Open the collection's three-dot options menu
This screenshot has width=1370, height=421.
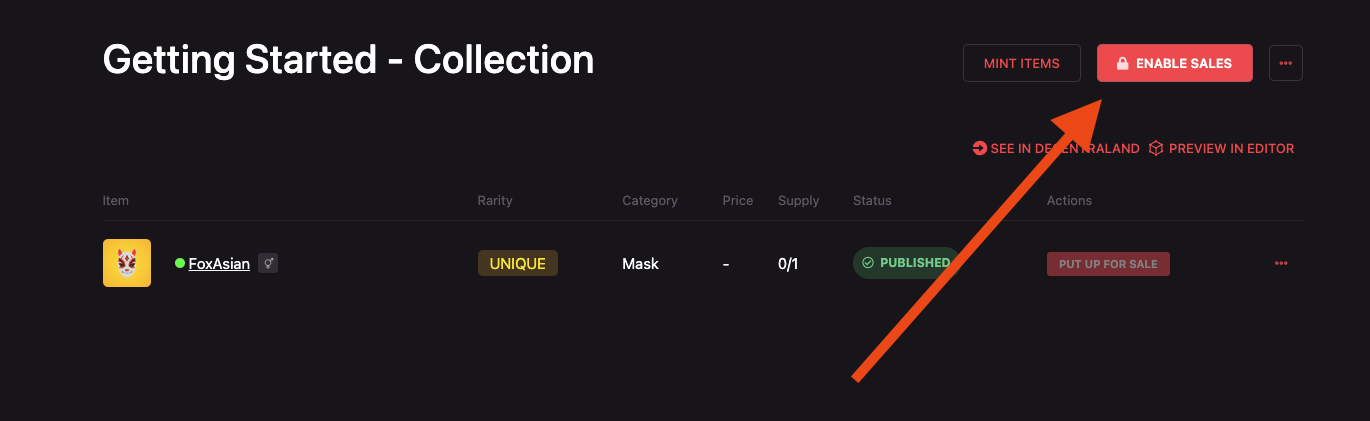pos(1285,63)
